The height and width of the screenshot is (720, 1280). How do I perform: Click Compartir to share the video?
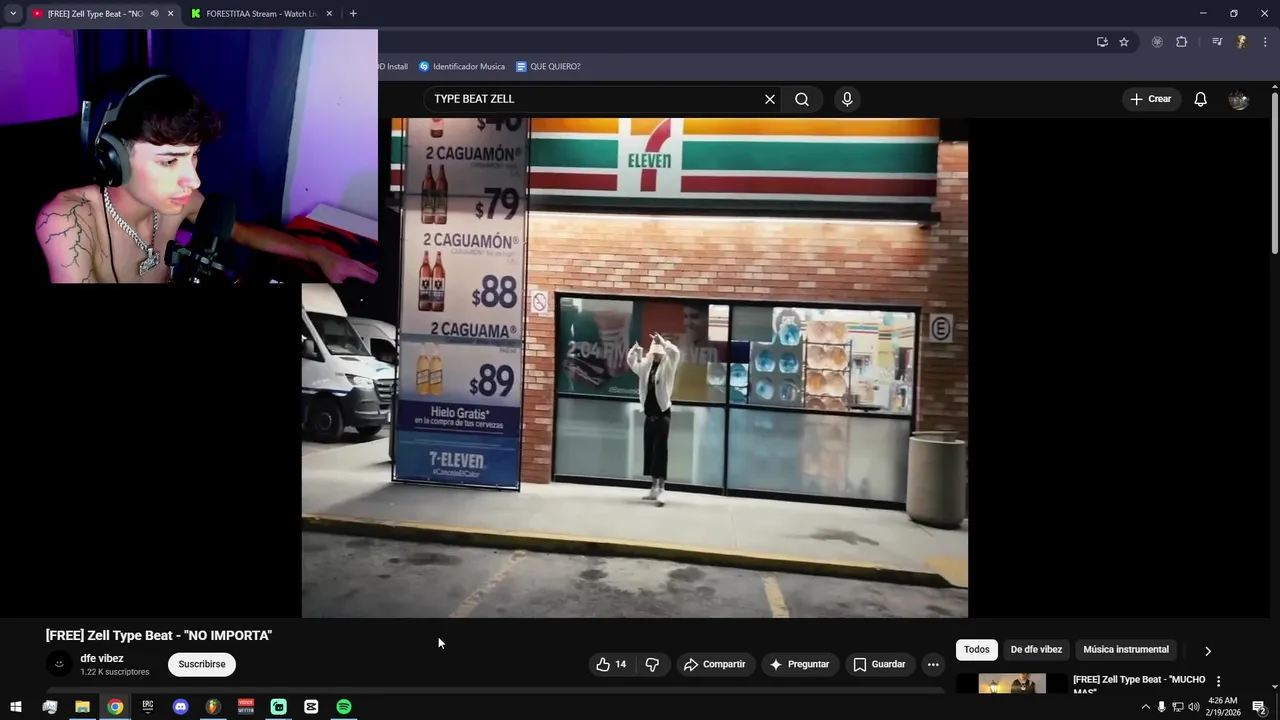(715, 664)
